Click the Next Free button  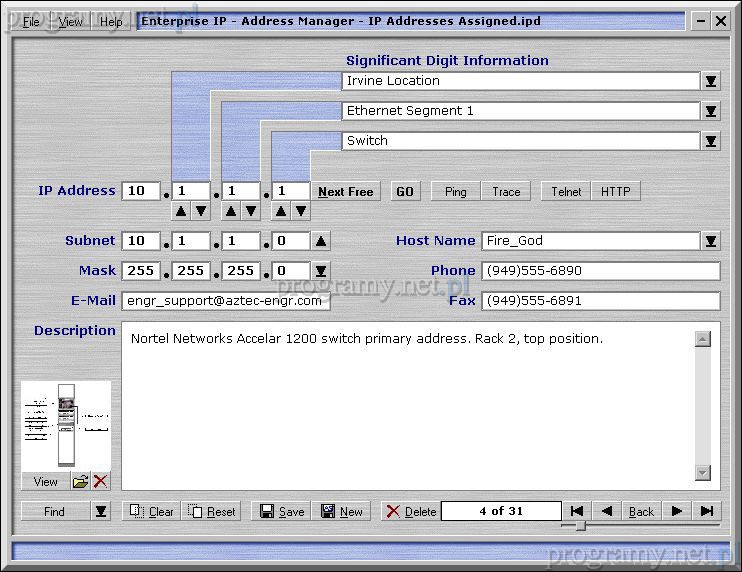(346, 192)
